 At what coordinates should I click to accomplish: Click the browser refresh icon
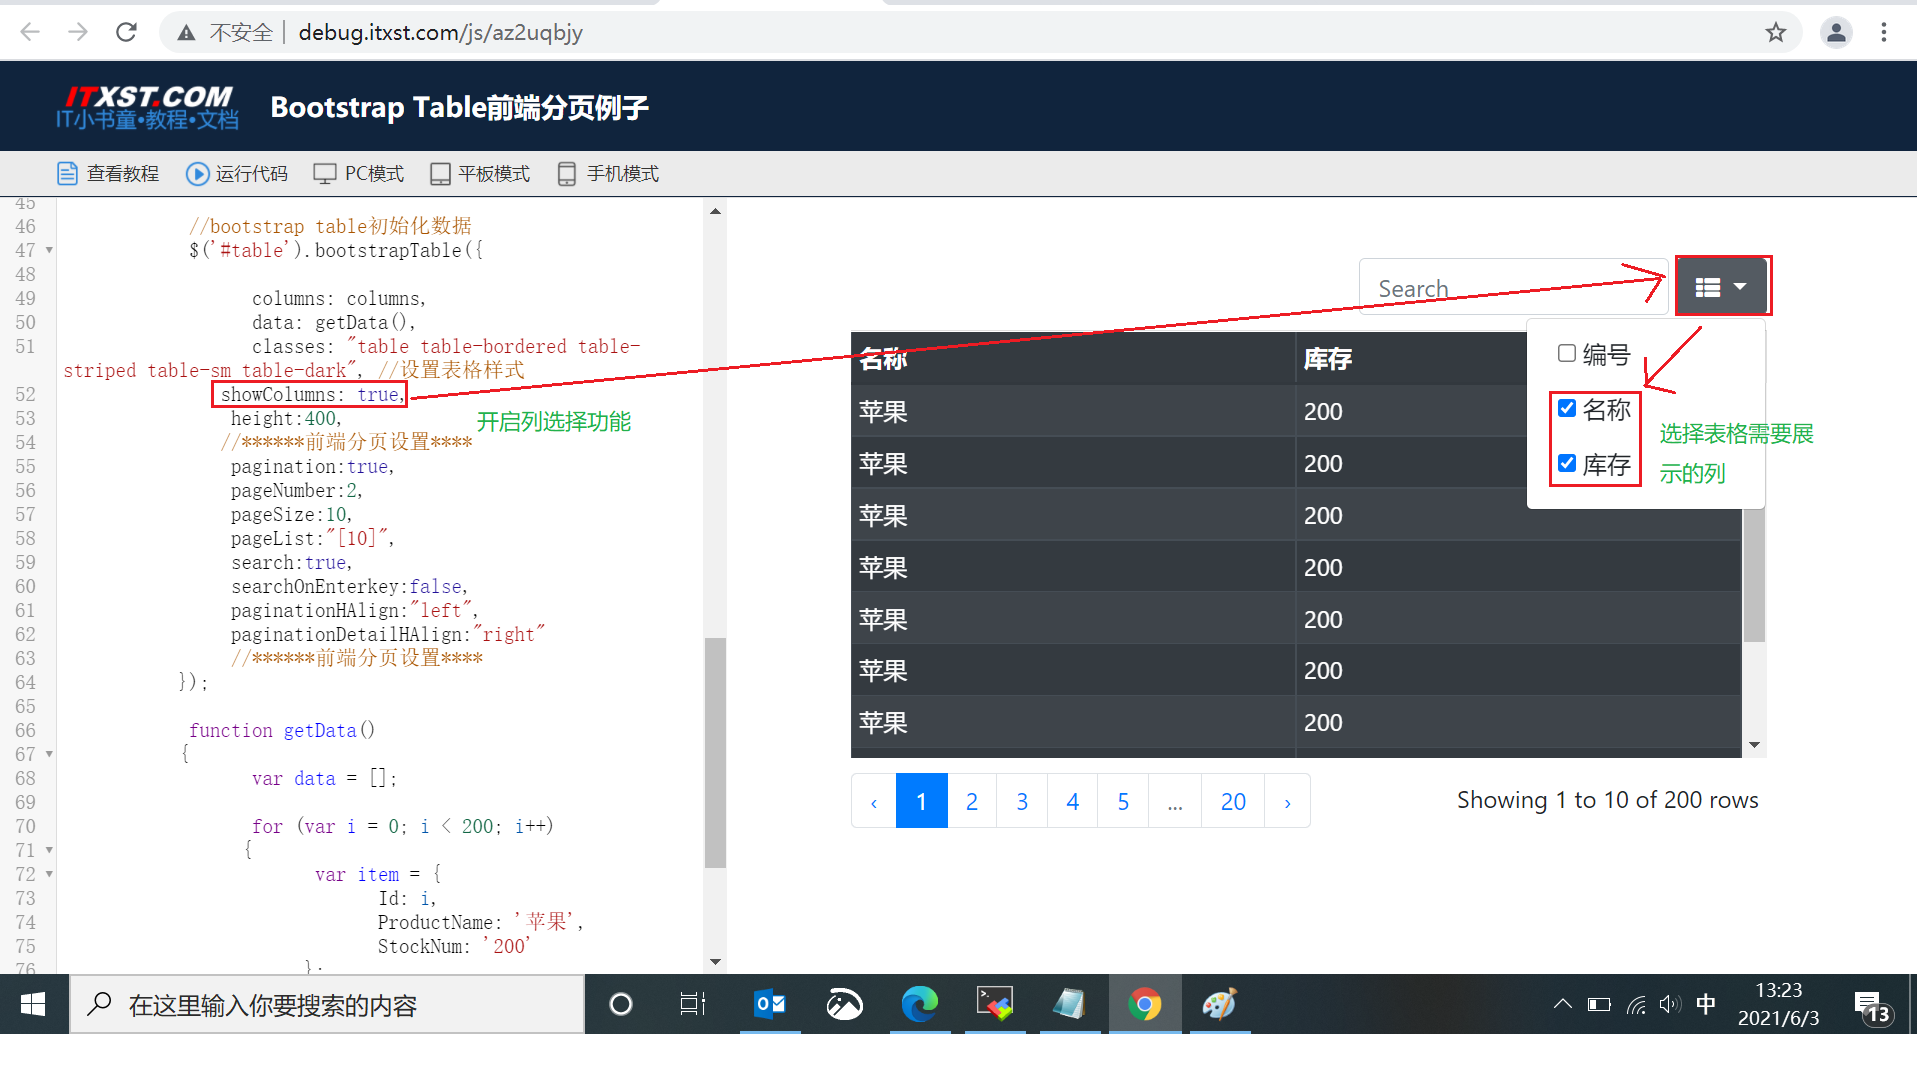click(126, 31)
